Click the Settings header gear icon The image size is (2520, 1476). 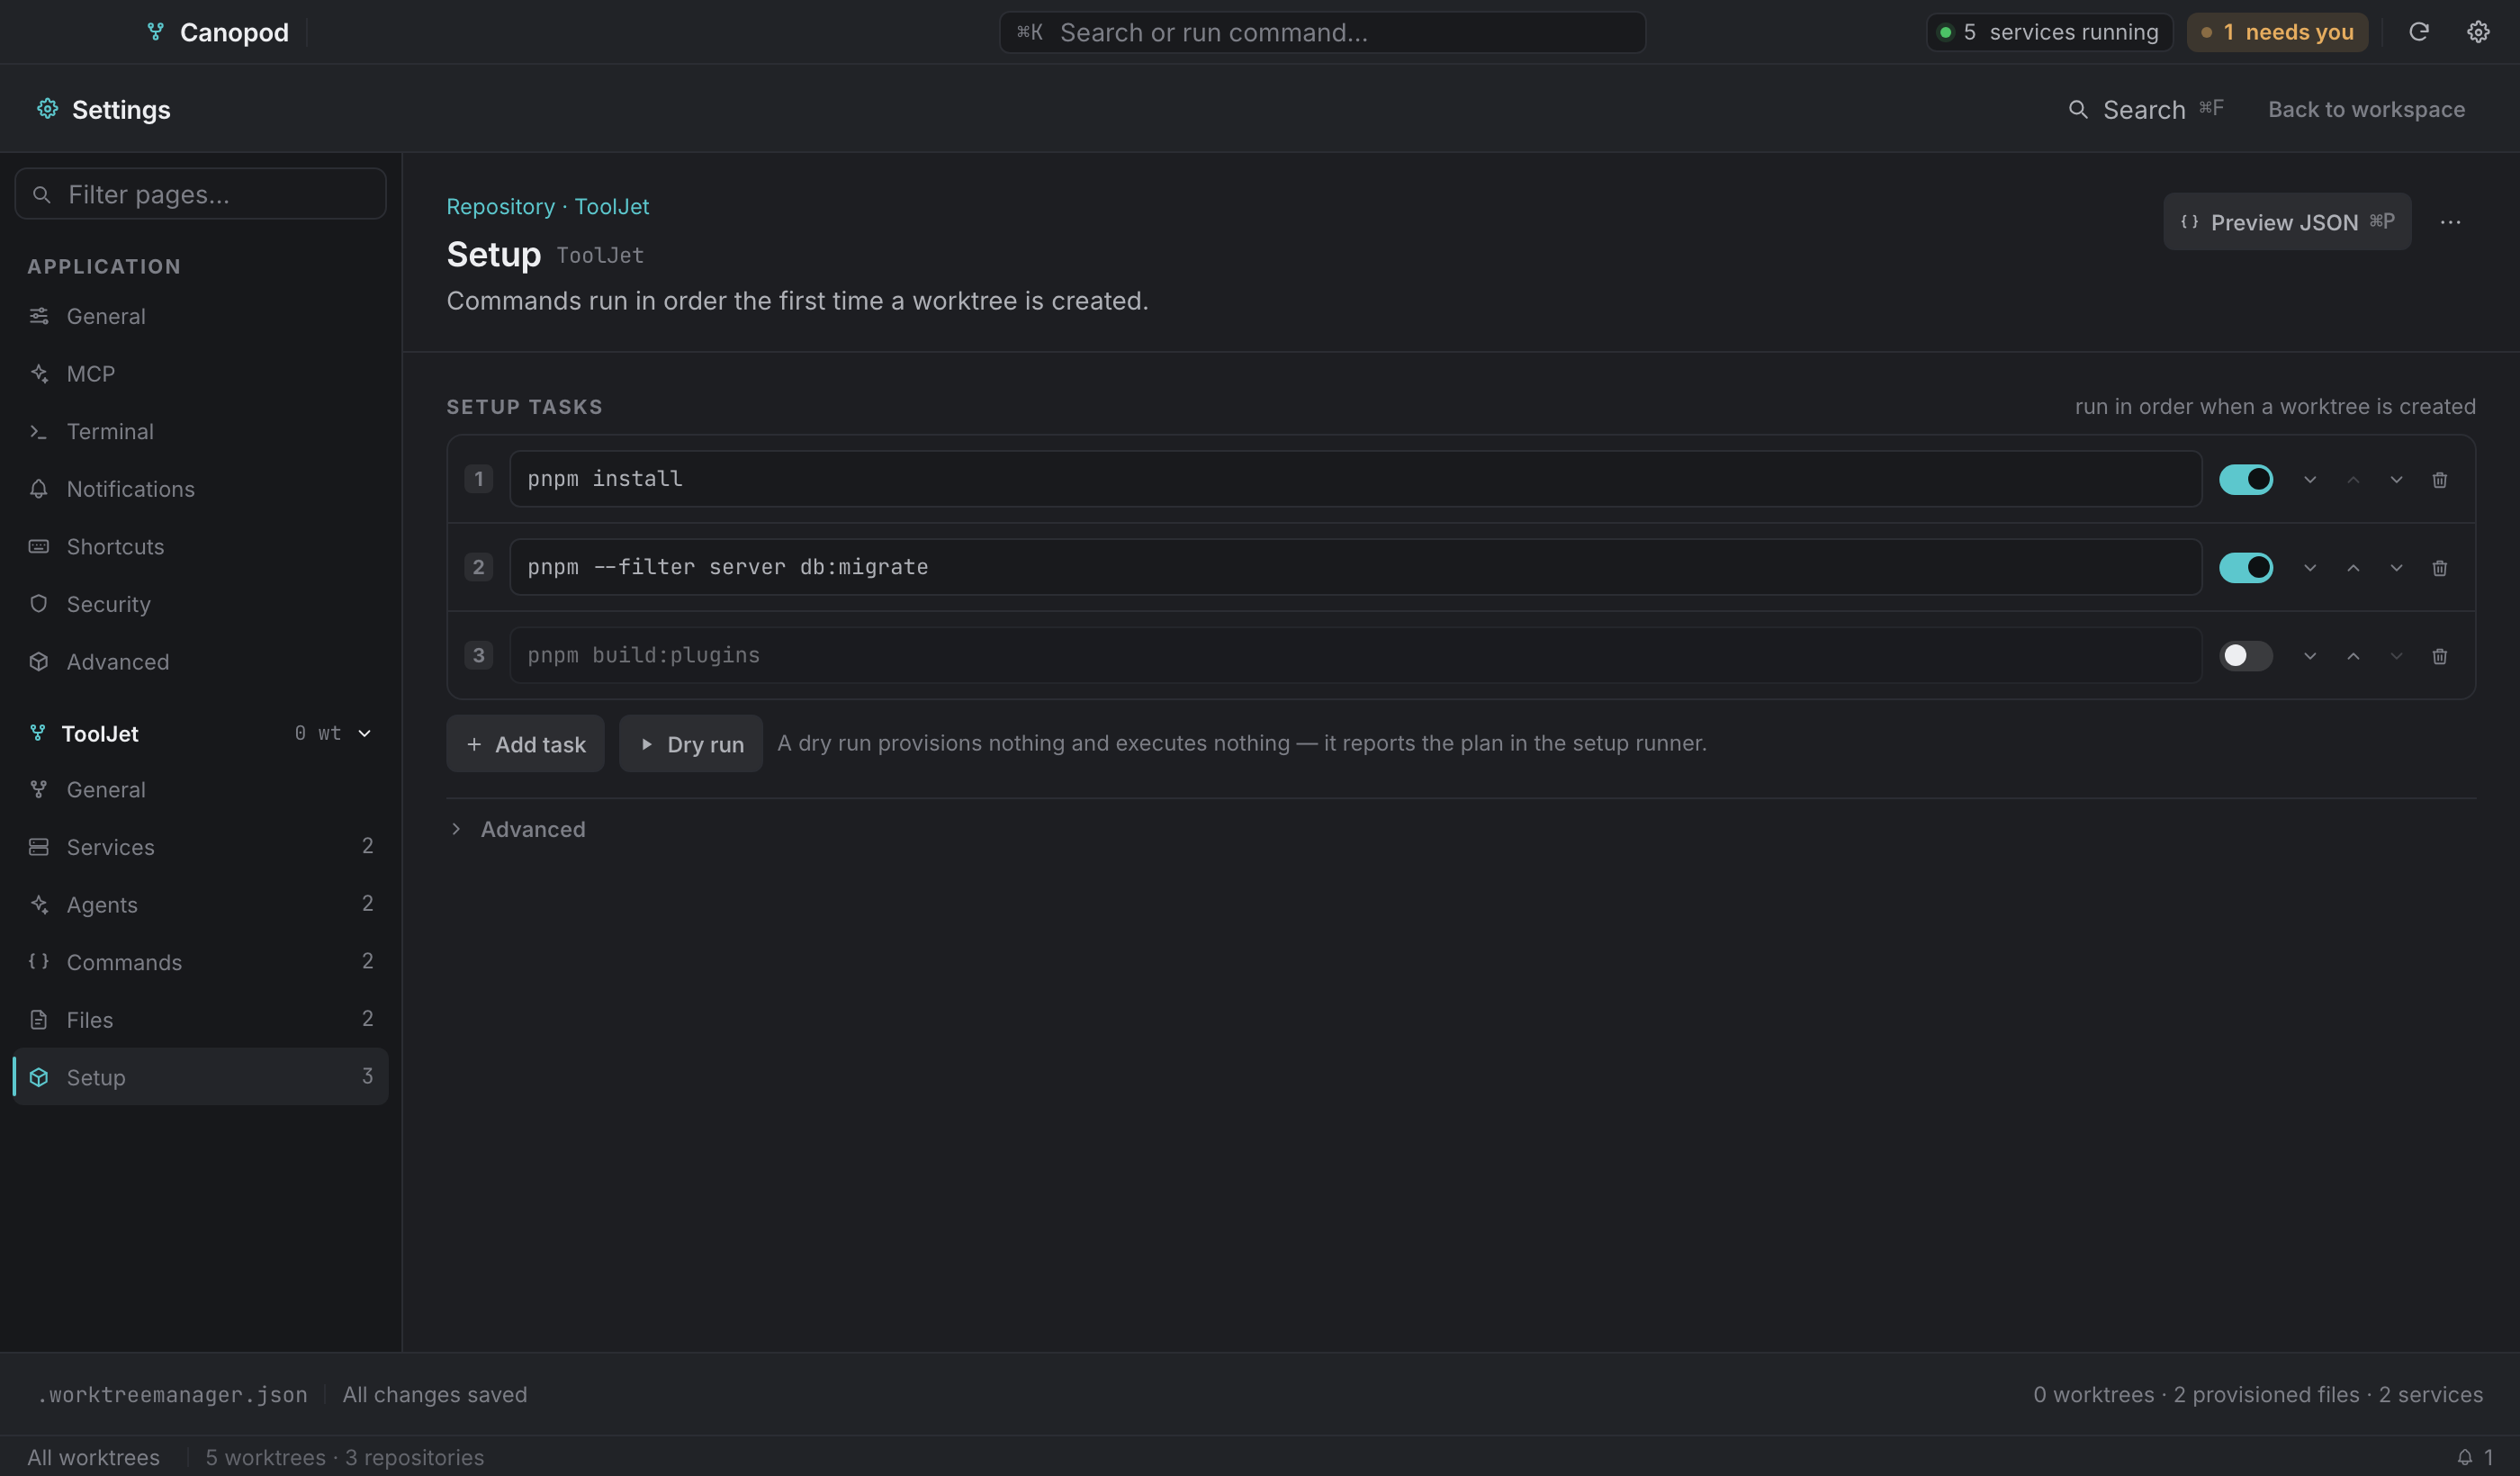point(47,108)
